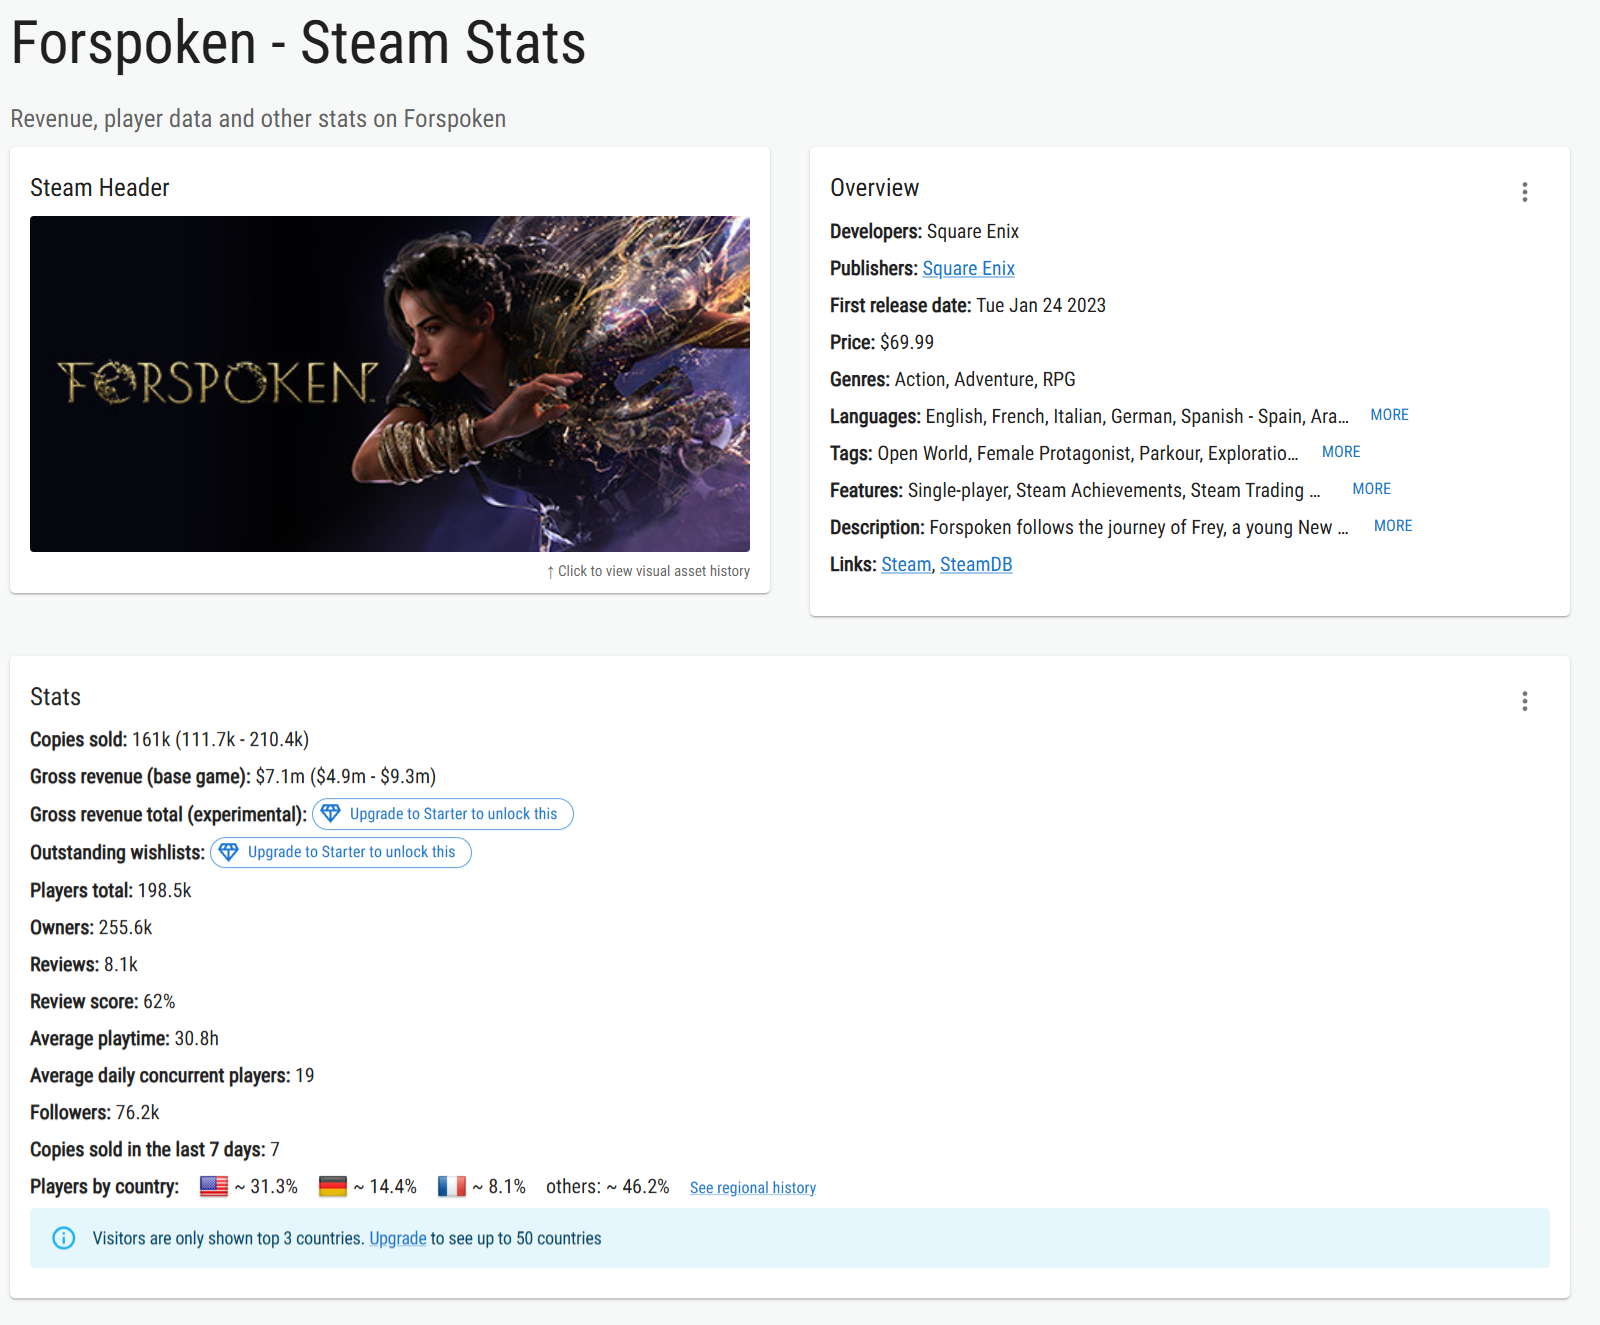Open the Forspoken Steam header image
The image size is (1600, 1325).
click(x=390, y=384)
